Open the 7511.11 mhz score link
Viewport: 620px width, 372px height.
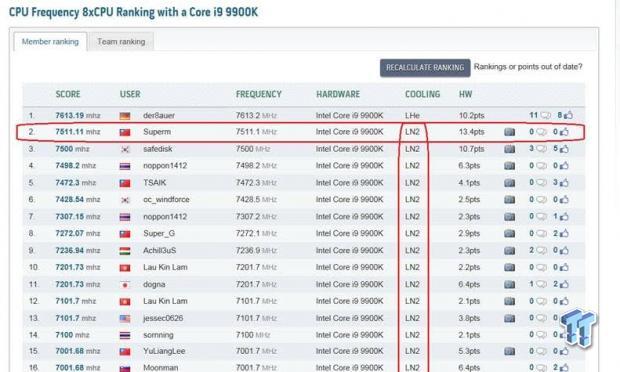click(x=78, y=132)
